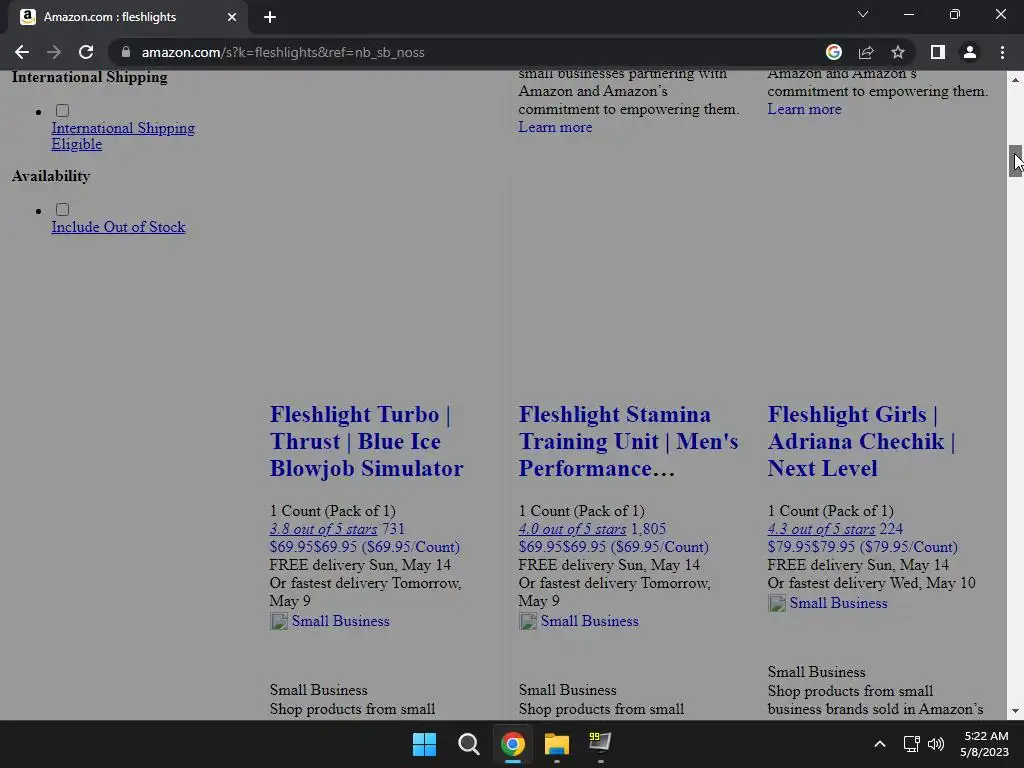Open Chrome's three-dot menu

coord(1002,52)
